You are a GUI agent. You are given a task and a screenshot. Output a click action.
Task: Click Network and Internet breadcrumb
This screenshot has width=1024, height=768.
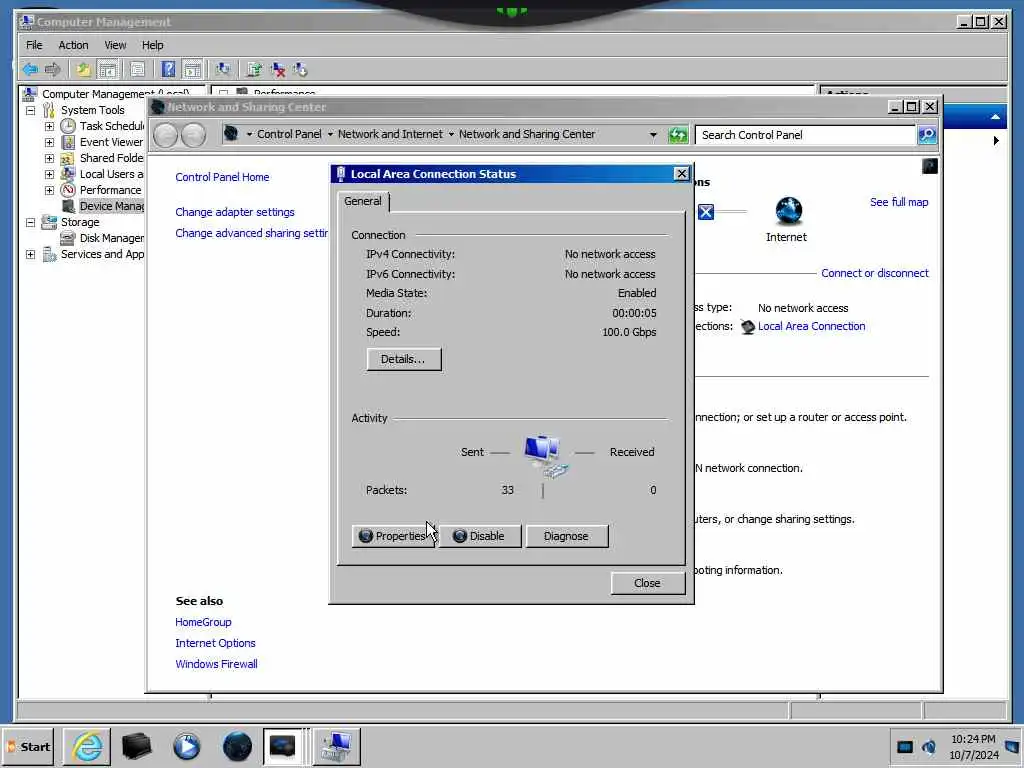point(390,135)
